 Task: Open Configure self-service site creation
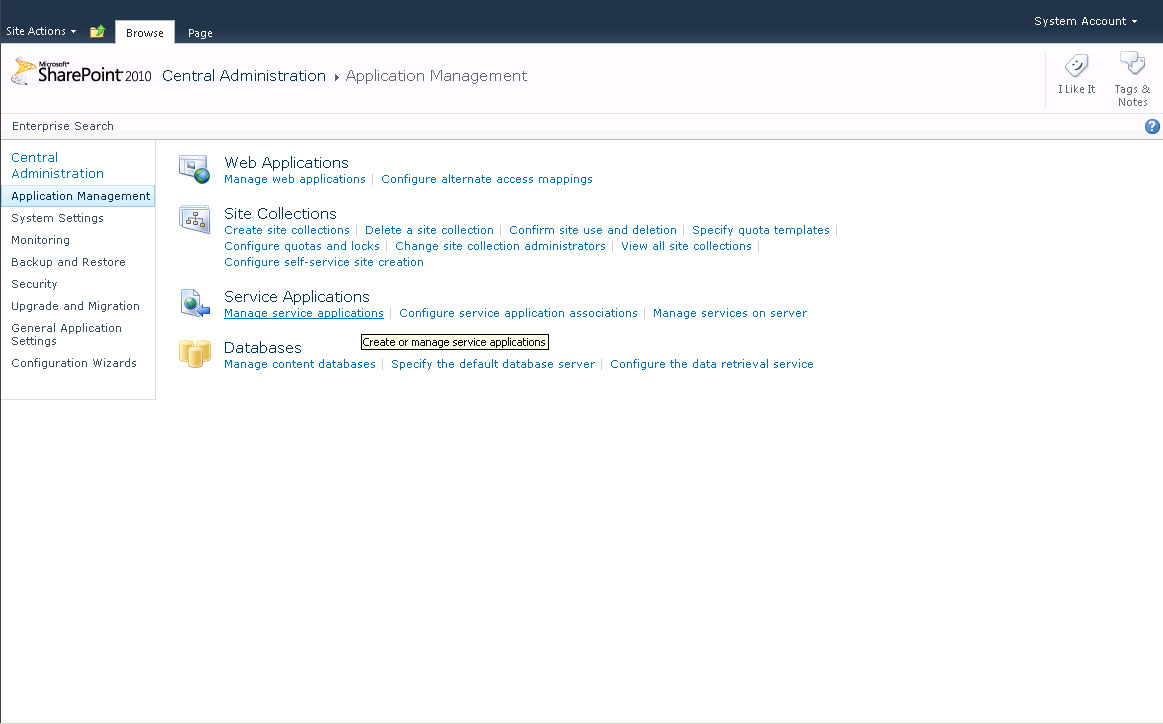(323, 262)
